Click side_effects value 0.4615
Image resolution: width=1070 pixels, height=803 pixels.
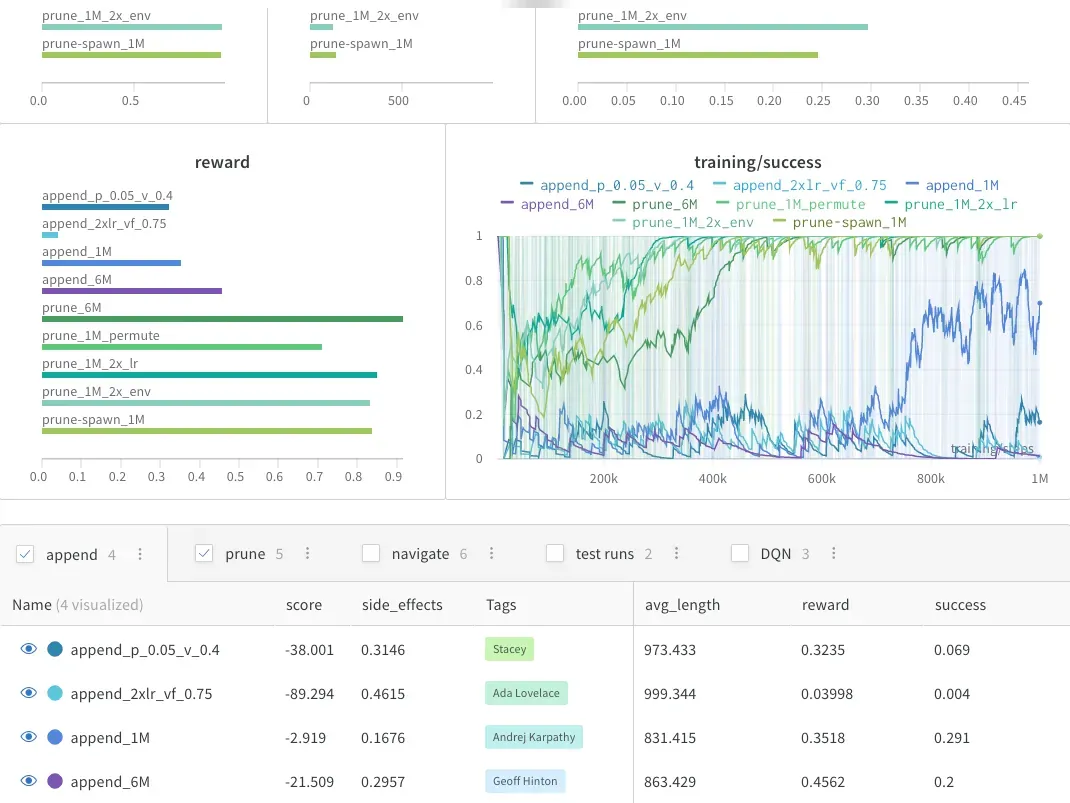(383, 694)
